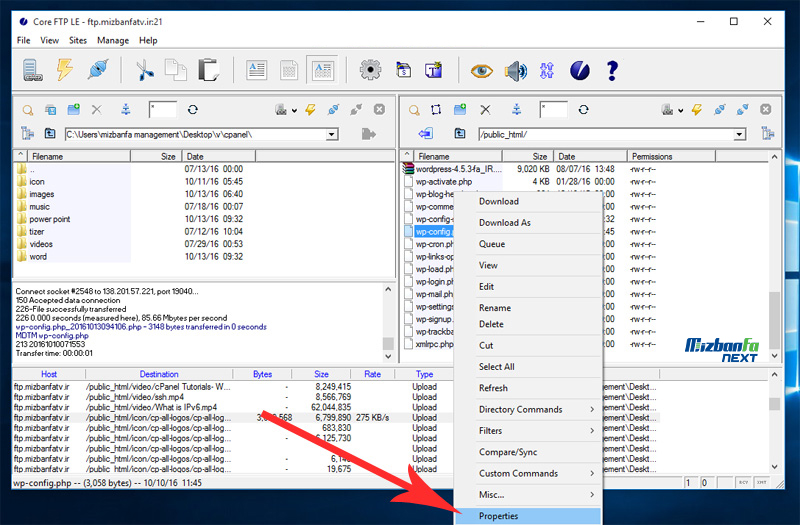The height and width of the screenshot is (525, 800).
Task: Sort the queue by Rate column
Action: [372, 374]
